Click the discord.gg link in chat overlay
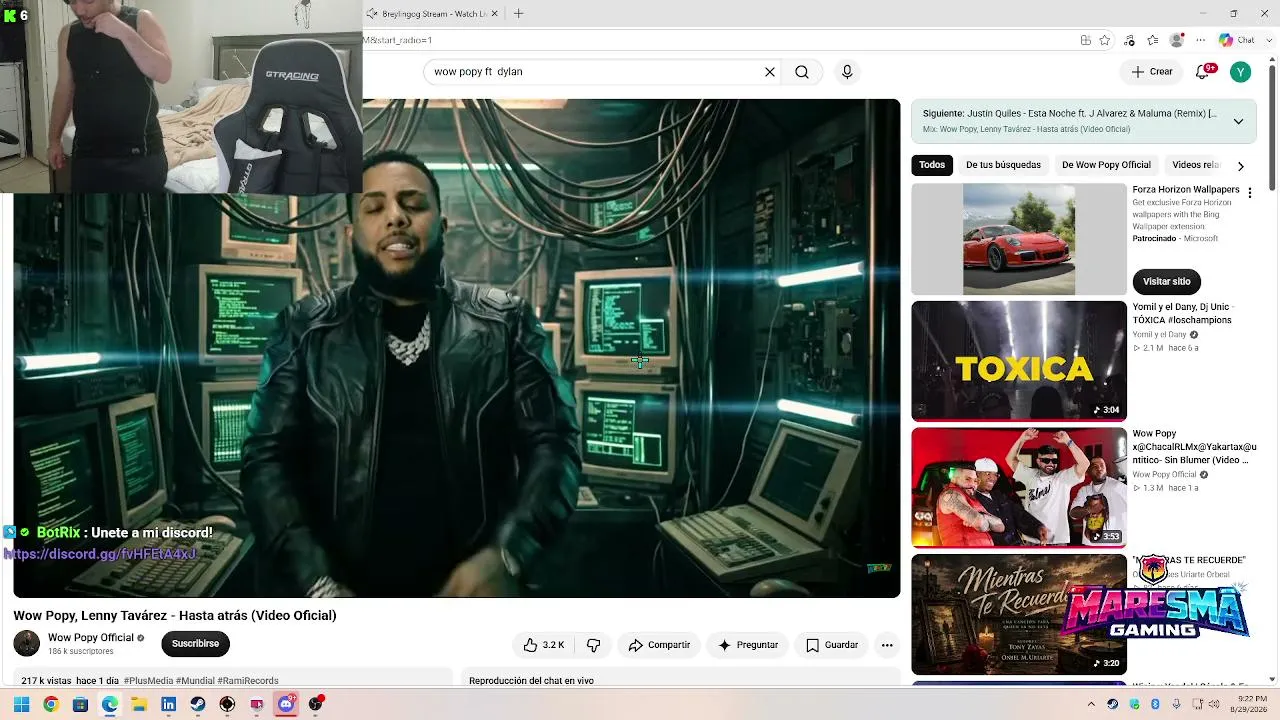Viewport: 1280px width, 720px height. [100, 554]
